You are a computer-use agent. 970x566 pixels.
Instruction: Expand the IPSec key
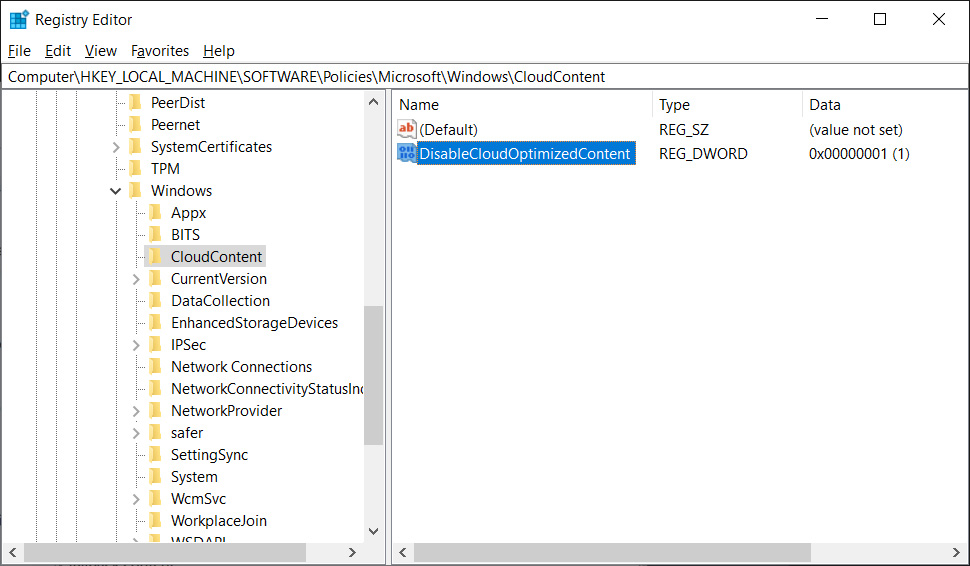[x=136, y=345]
